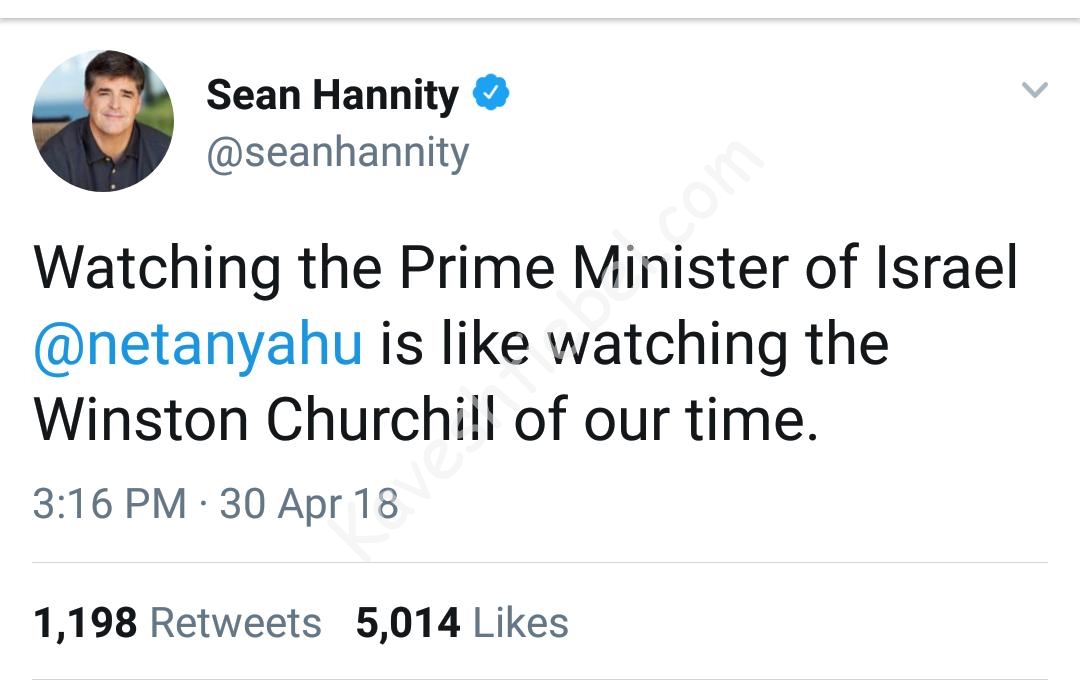Click the "Sean Hannity" display name

(332, 95)
